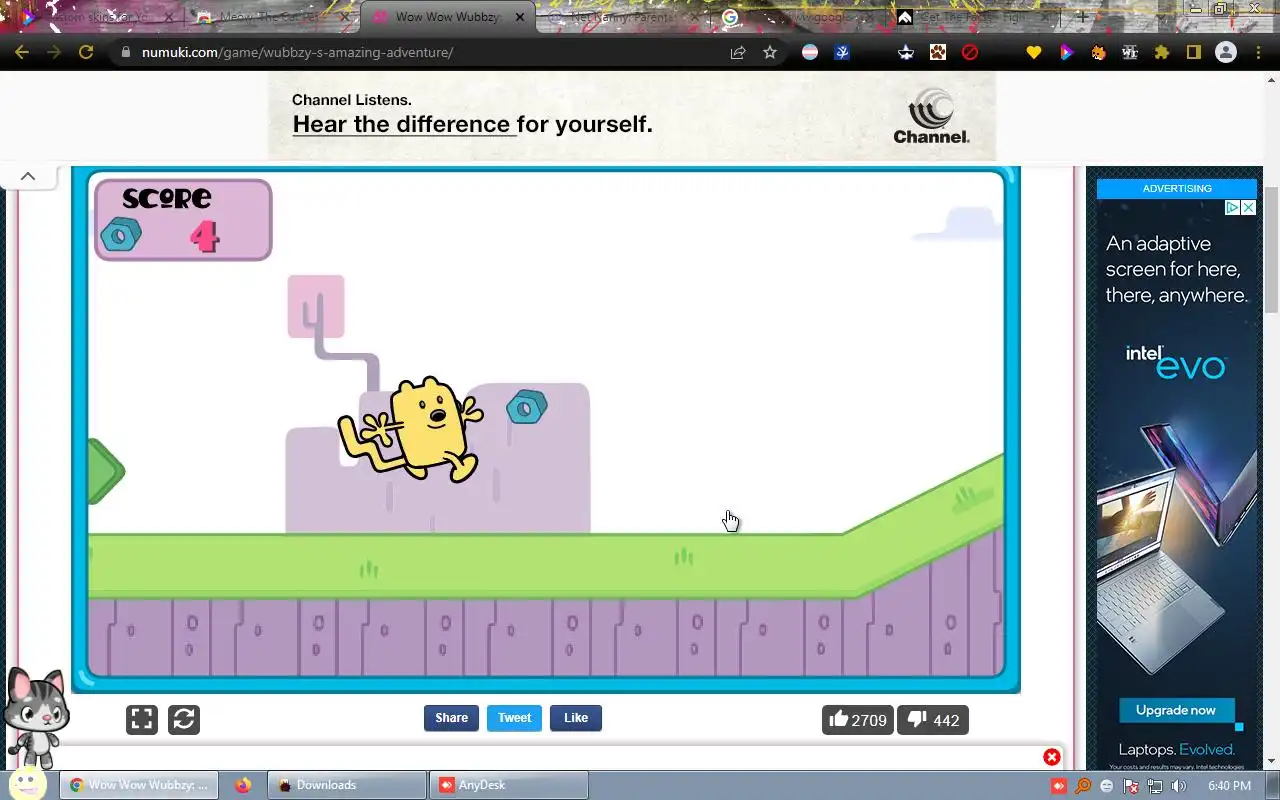Open a new tab with plus button
The height and width of the screenshot is (800, 1280).
pyautogui.click(x=1082, y=17)
